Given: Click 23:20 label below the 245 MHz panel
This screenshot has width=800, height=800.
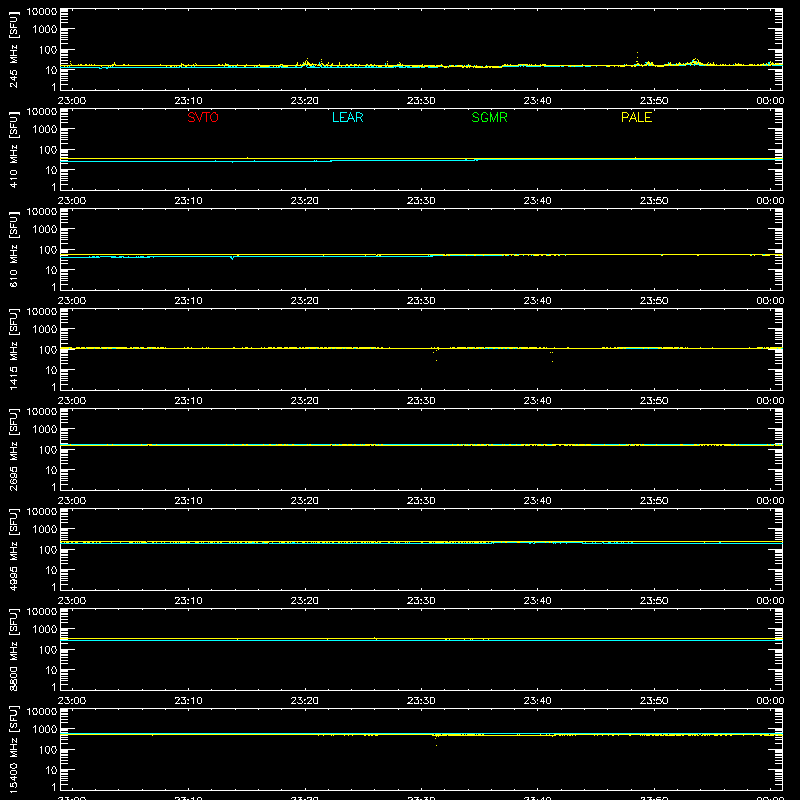Looking at the screenshot, I should [x=305, y=101].
